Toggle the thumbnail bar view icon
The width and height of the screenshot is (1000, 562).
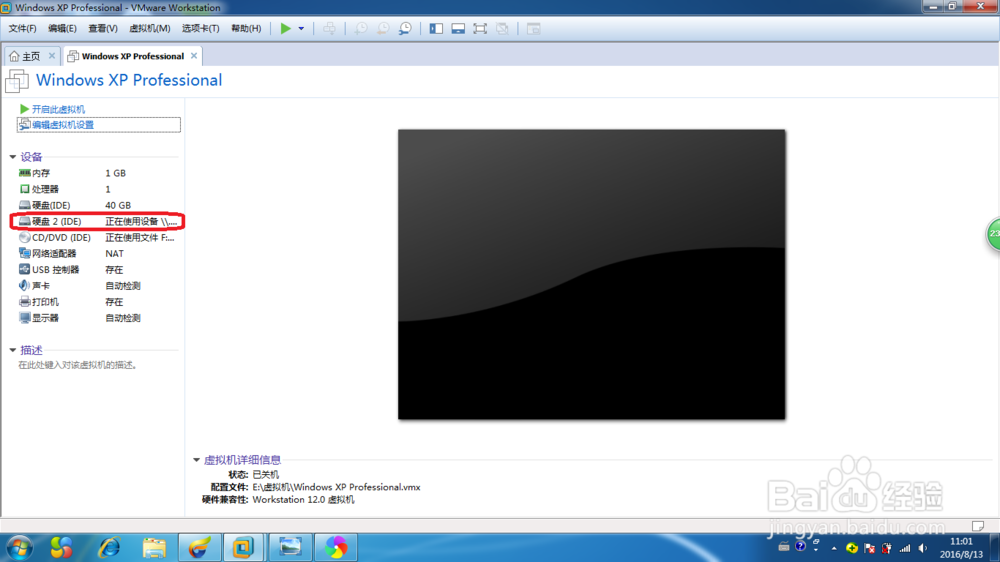(x=458, y=28)
